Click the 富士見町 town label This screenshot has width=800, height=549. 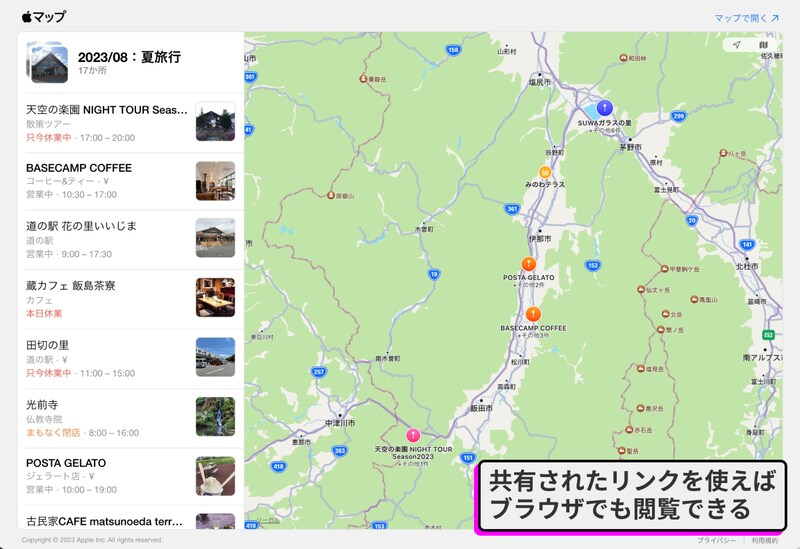[666, 189]
